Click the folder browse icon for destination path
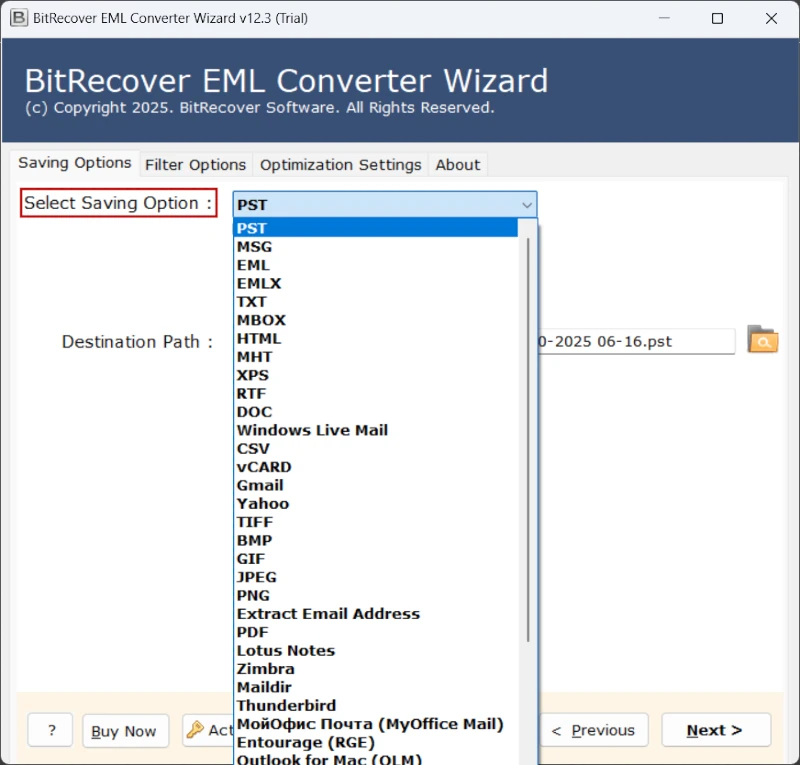Viewport: 800px width, 765px height. pos(762,339)
